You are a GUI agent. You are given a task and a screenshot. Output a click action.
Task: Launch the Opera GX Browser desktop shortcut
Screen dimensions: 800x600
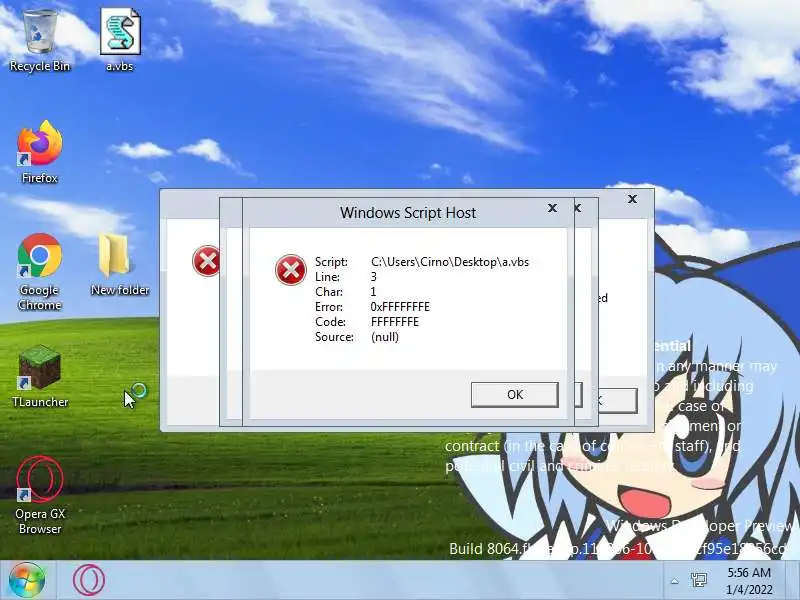(39, 495)
